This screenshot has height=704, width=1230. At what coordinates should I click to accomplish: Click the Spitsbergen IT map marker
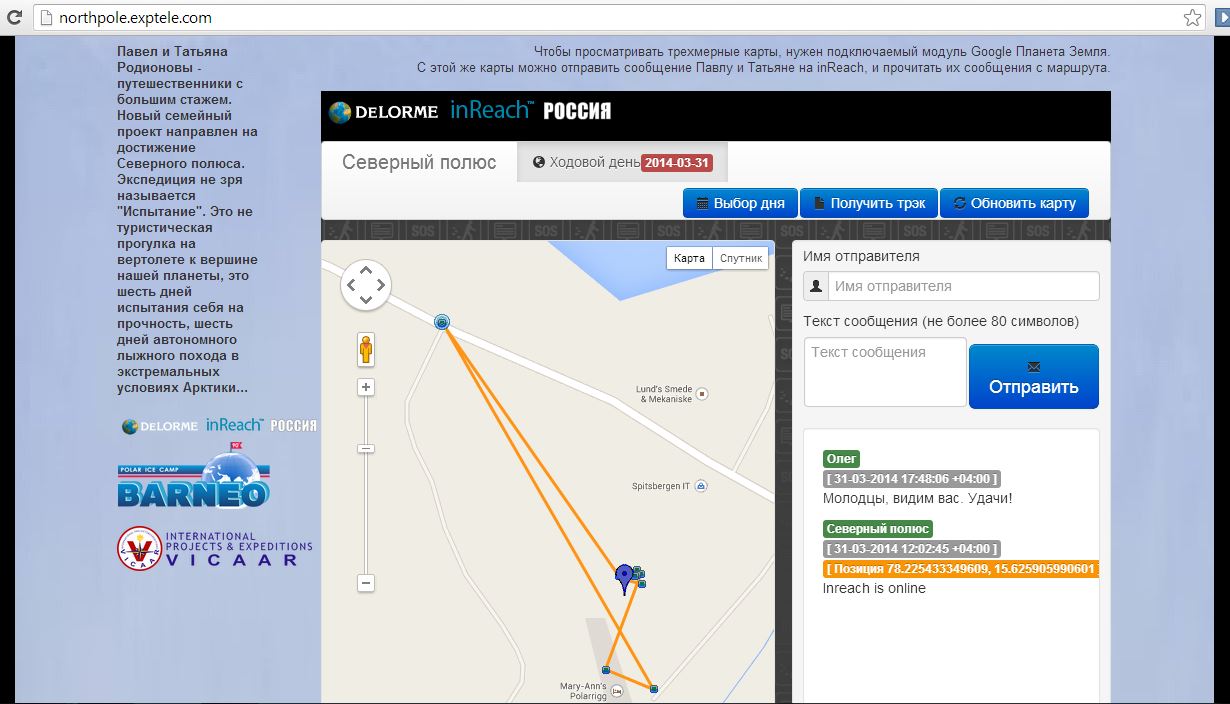pos(701,486)
